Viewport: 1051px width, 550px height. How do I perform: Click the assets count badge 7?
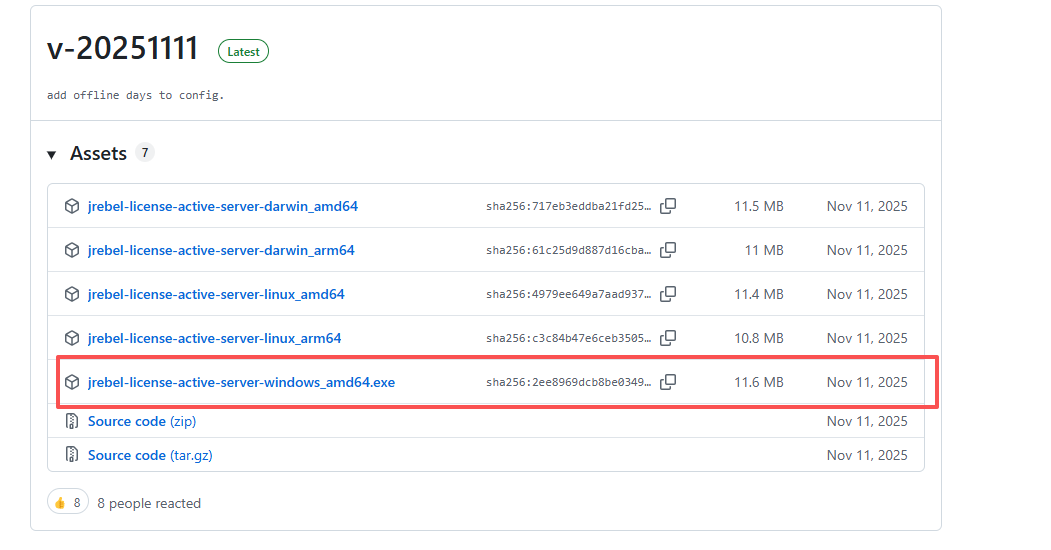(x=145, y=153)
